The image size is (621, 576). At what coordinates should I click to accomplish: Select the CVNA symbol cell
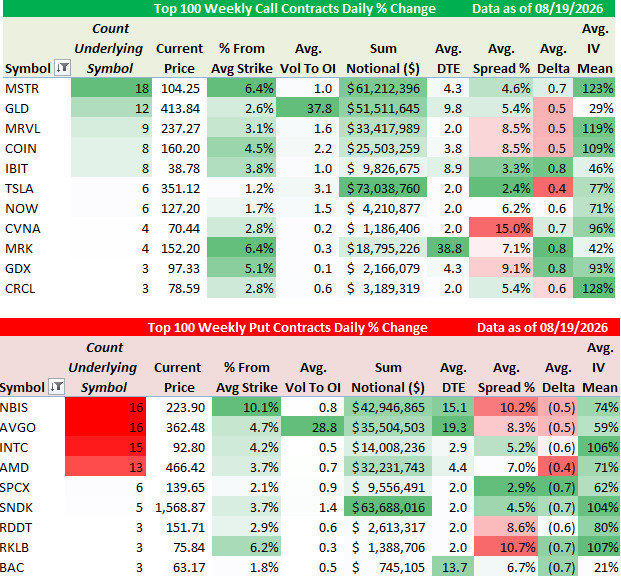(x=37, y=228)
